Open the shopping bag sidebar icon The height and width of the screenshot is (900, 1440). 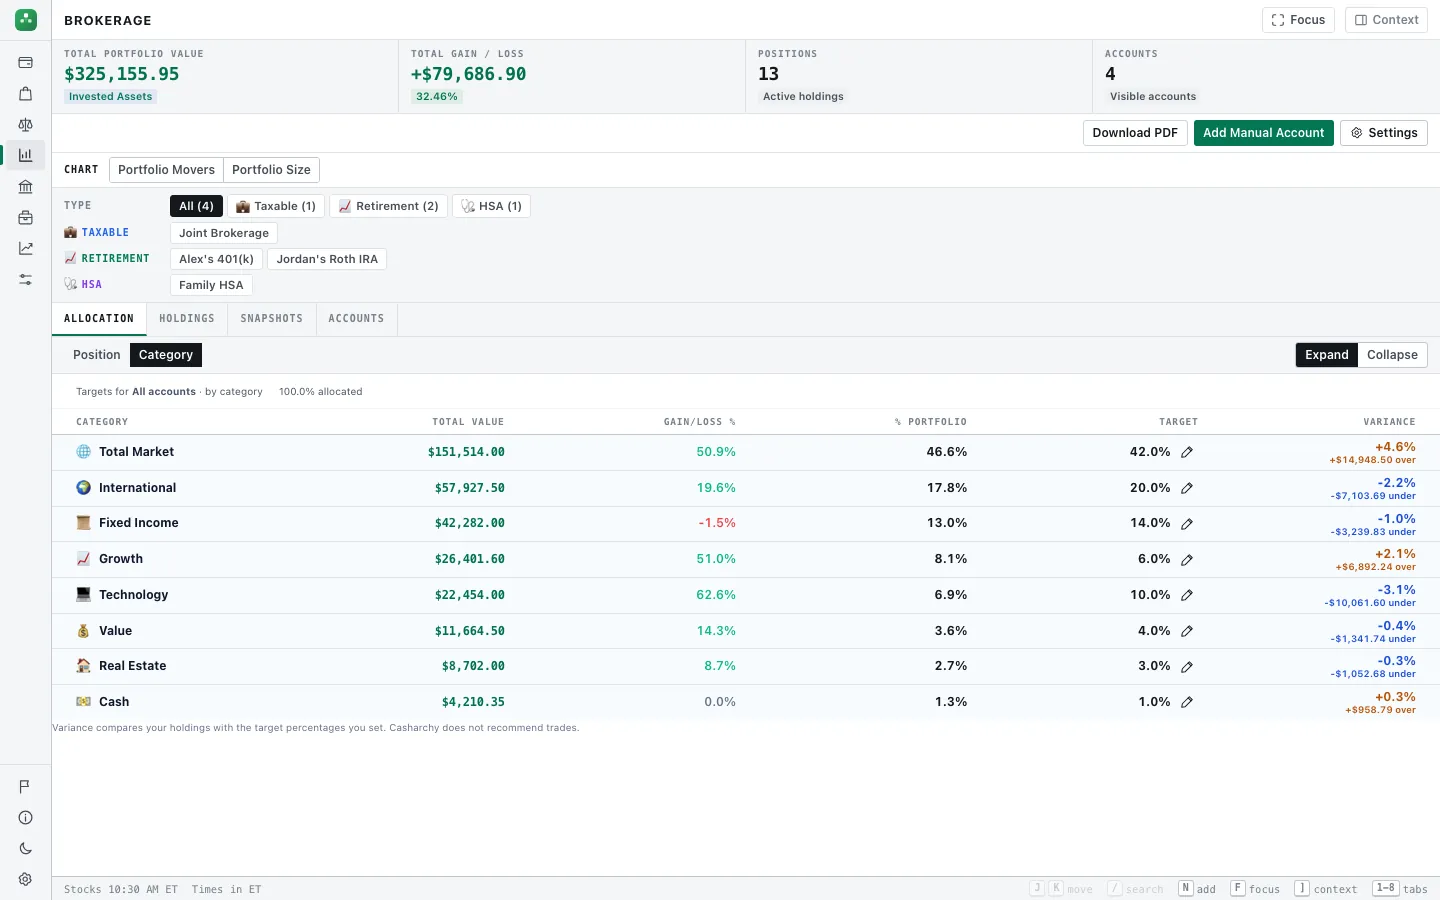(26, 94)
